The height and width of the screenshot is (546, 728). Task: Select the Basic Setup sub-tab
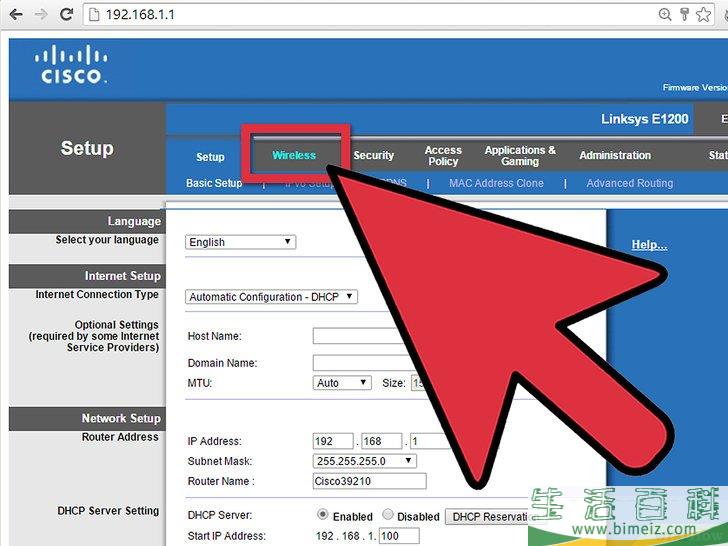(214, 183)
